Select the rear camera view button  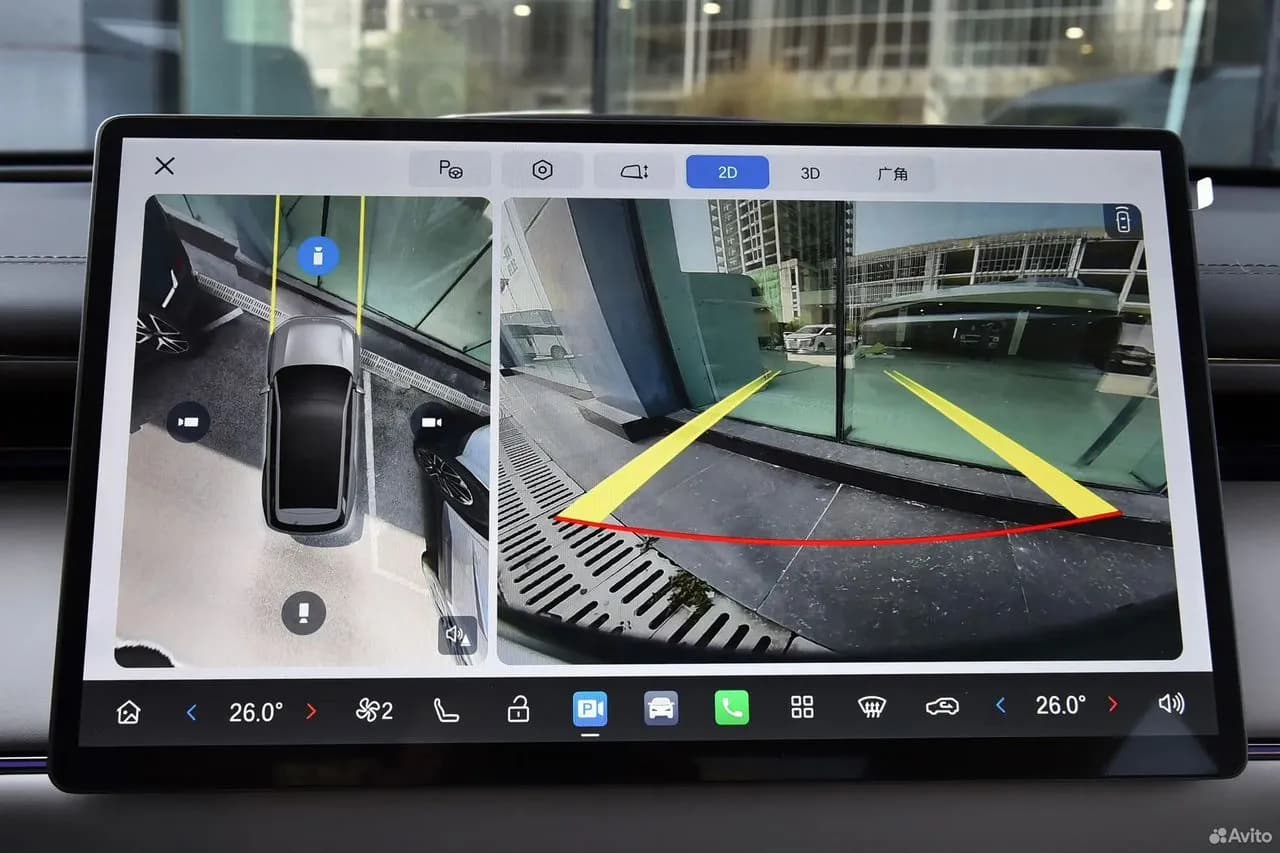pos(303,612)
